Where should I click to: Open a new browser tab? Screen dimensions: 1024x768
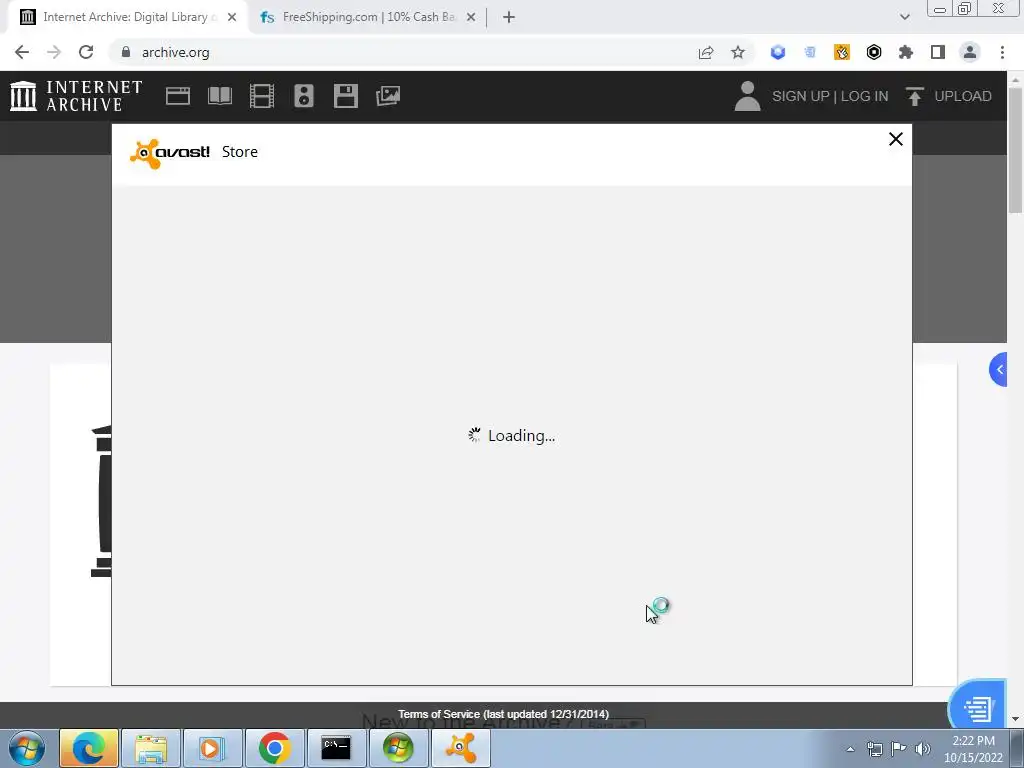coord(509,17)
